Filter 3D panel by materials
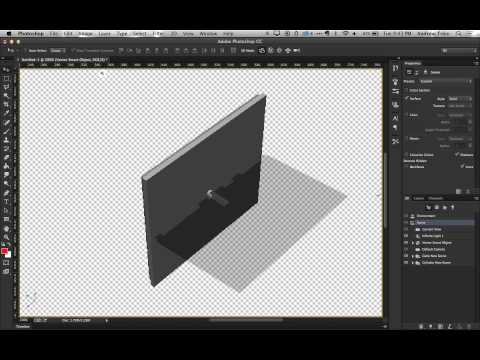Screen dimensions: 480x360 [x=445, y=207]
